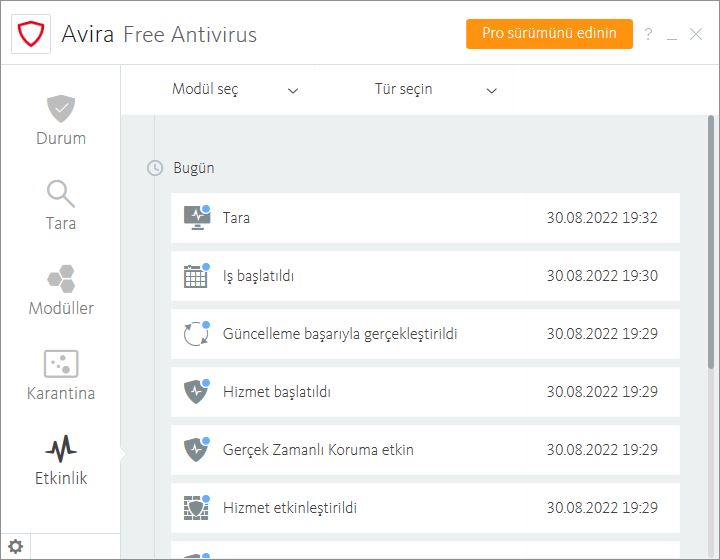Open the Karantina quarantine icon

point(61,364)
